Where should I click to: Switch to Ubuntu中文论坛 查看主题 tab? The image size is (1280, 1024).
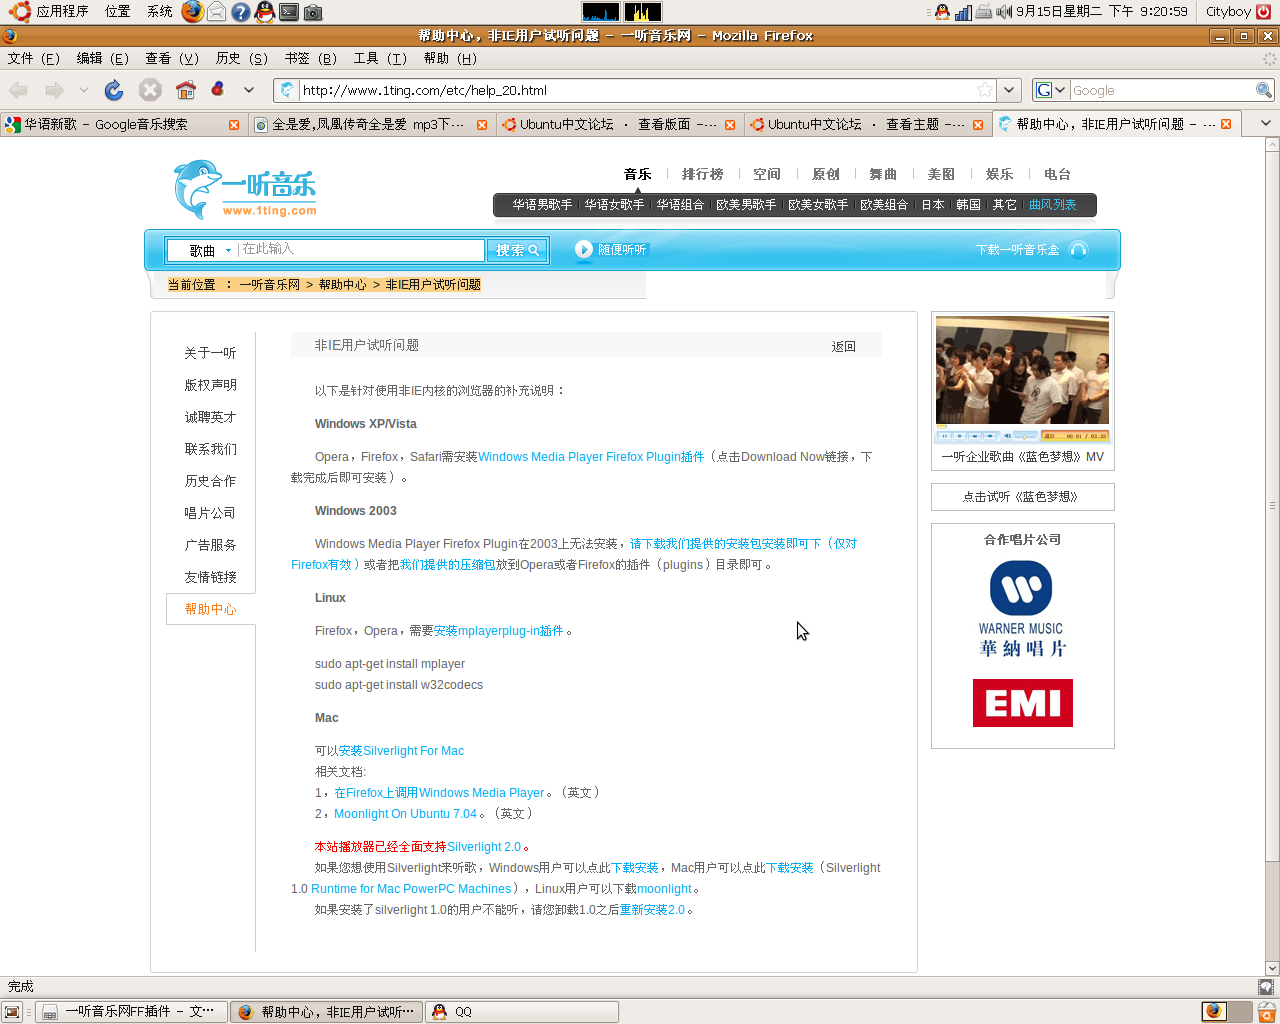867,124
